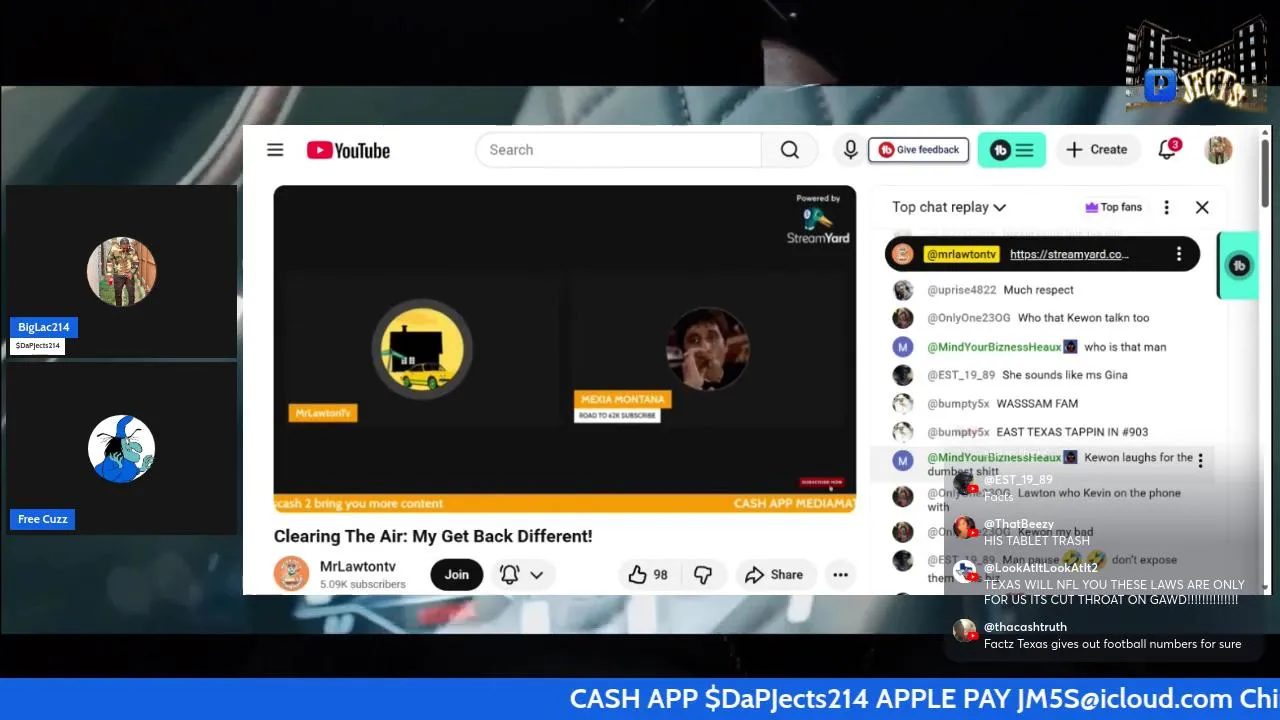Select BigLac214 participant avatar
This screenshot has height=720, width=1280.
[121, 271]
